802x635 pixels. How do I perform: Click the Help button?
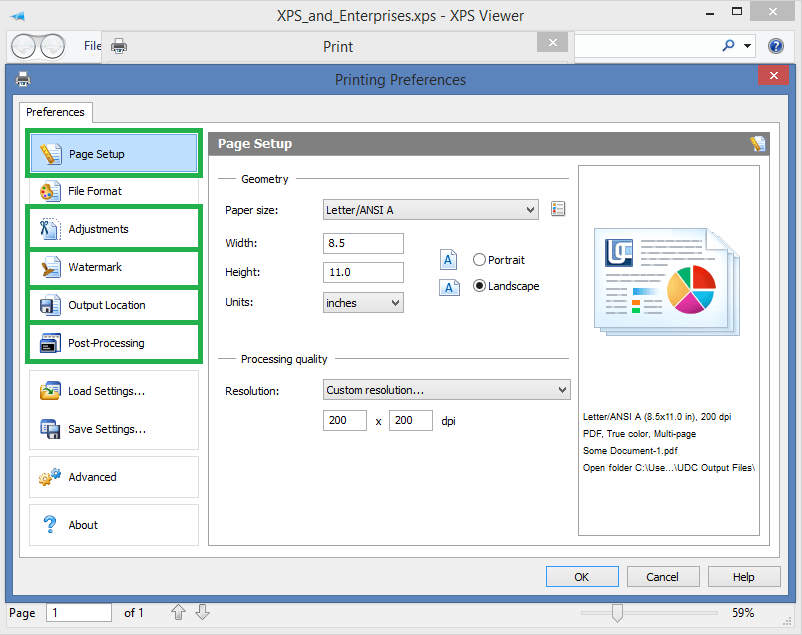[x=744, y=577]
